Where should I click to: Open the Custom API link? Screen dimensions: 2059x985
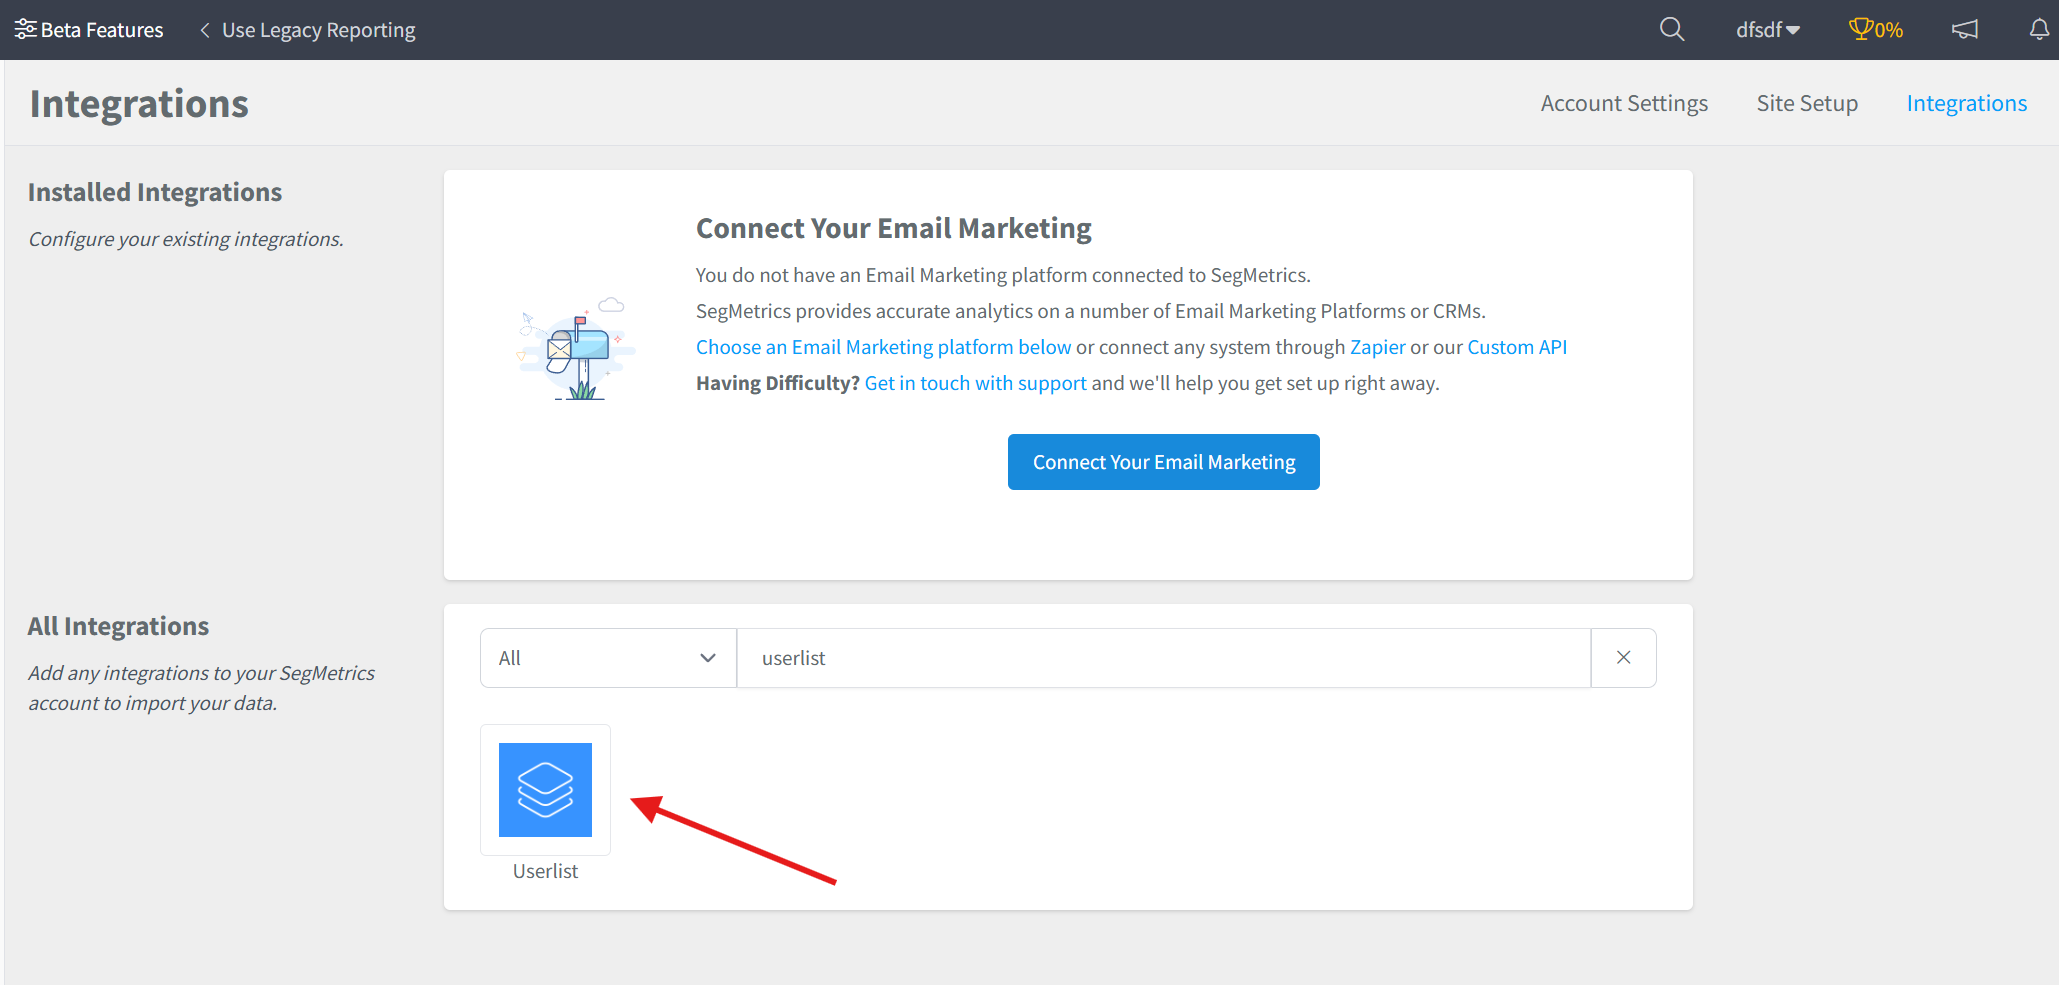[1516, 347]
